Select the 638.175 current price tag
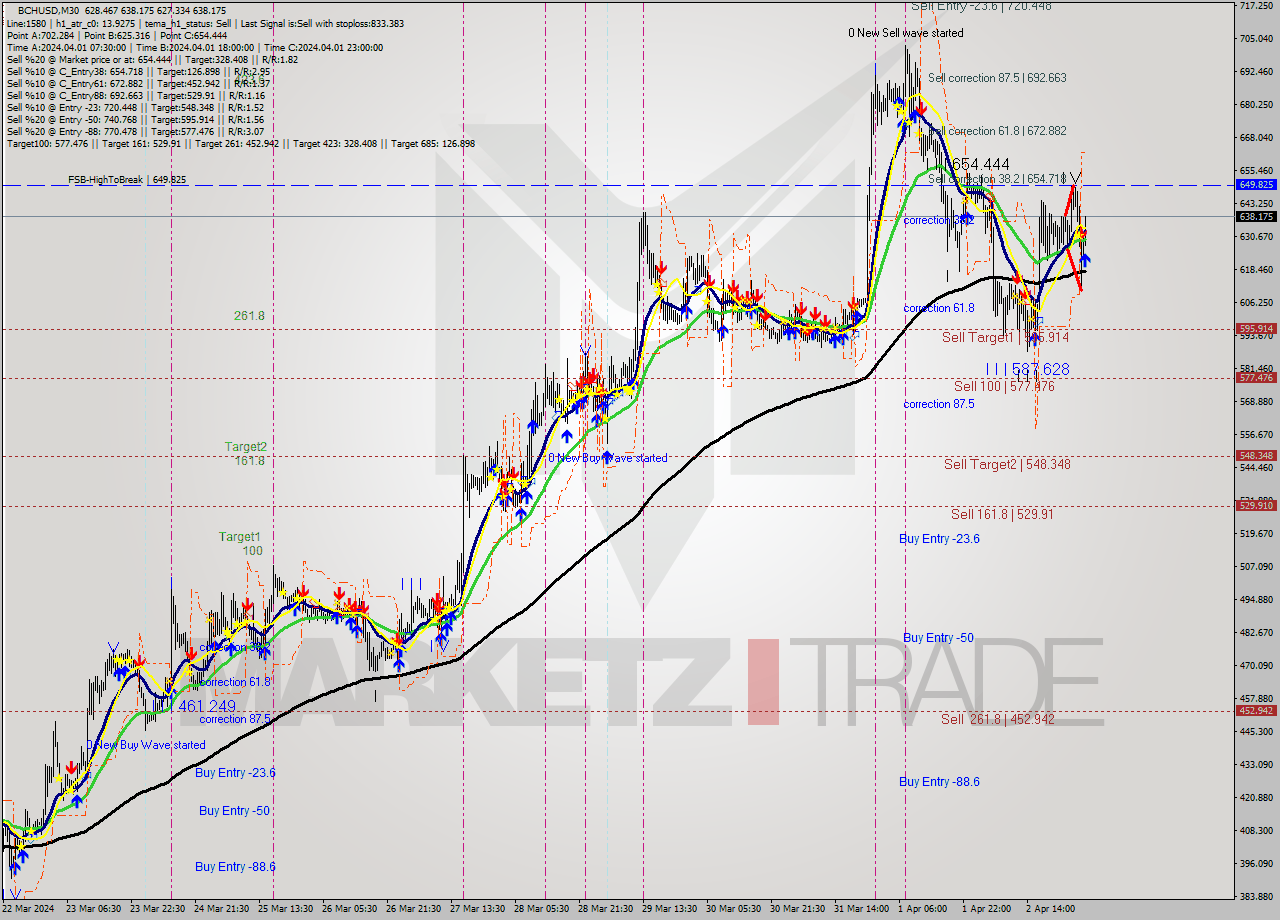The height and width of the screenshot is (920, 1280). (x=1256, y=216)
